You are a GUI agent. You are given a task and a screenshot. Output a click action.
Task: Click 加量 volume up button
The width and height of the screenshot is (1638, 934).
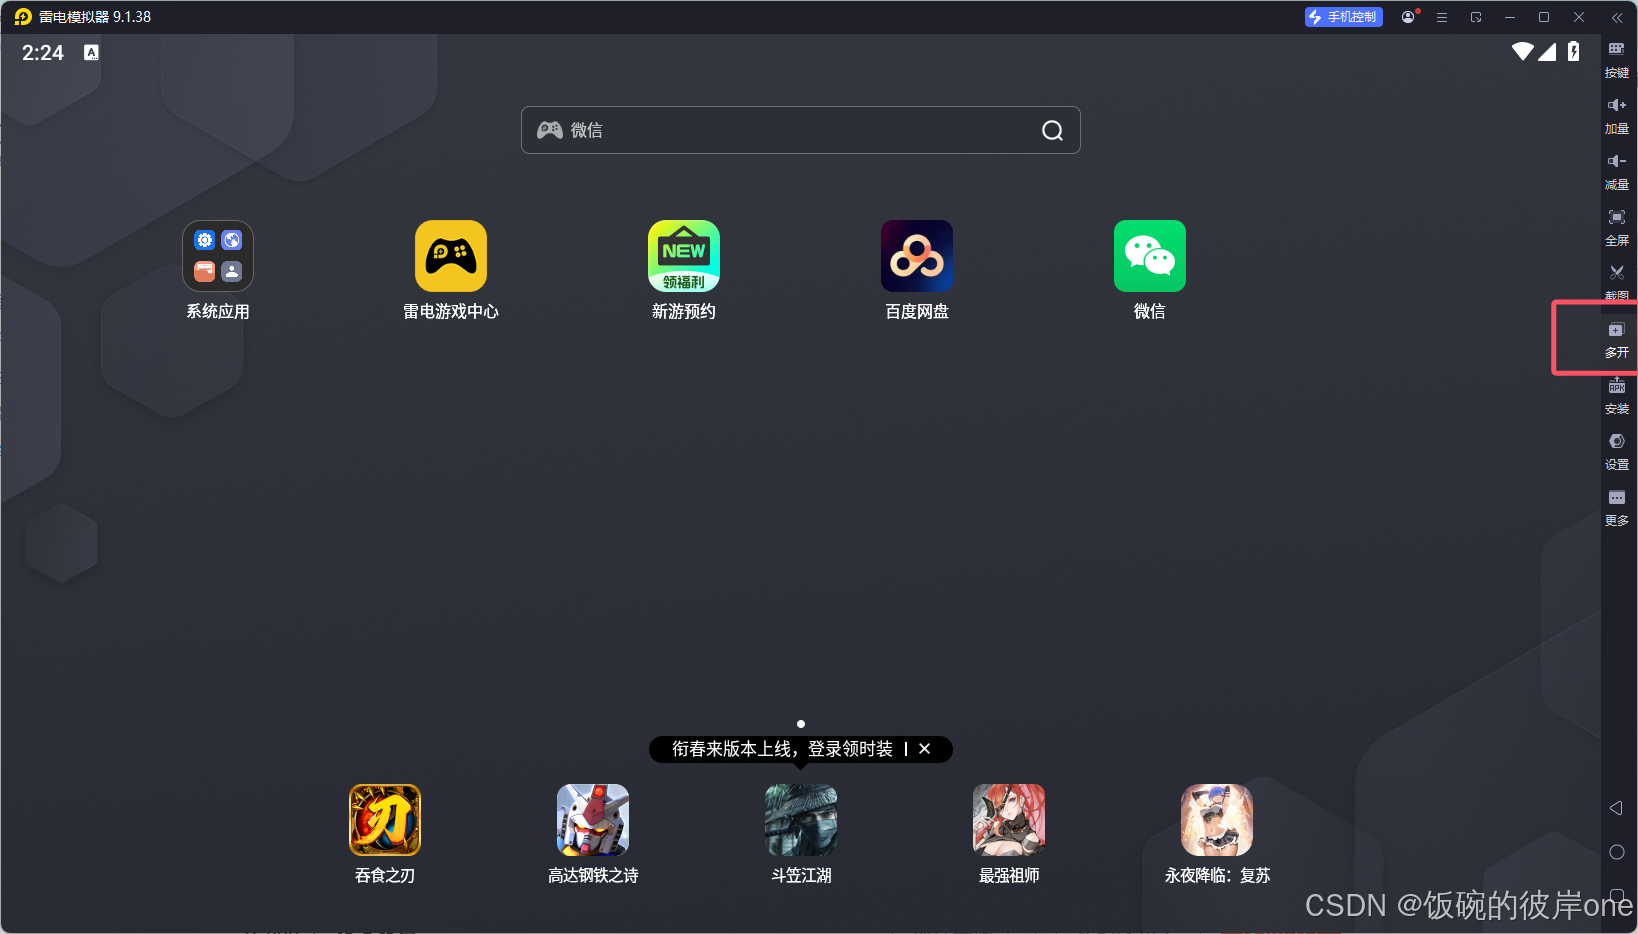(1617, 115)
